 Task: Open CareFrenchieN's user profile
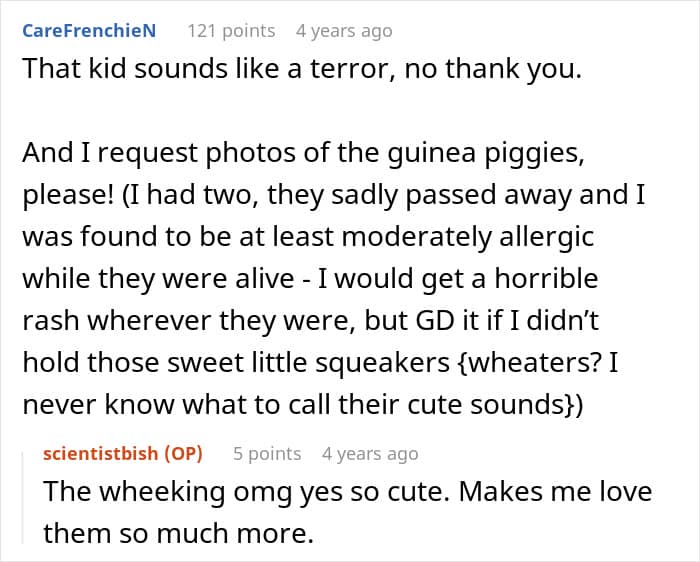coord(89,31)
